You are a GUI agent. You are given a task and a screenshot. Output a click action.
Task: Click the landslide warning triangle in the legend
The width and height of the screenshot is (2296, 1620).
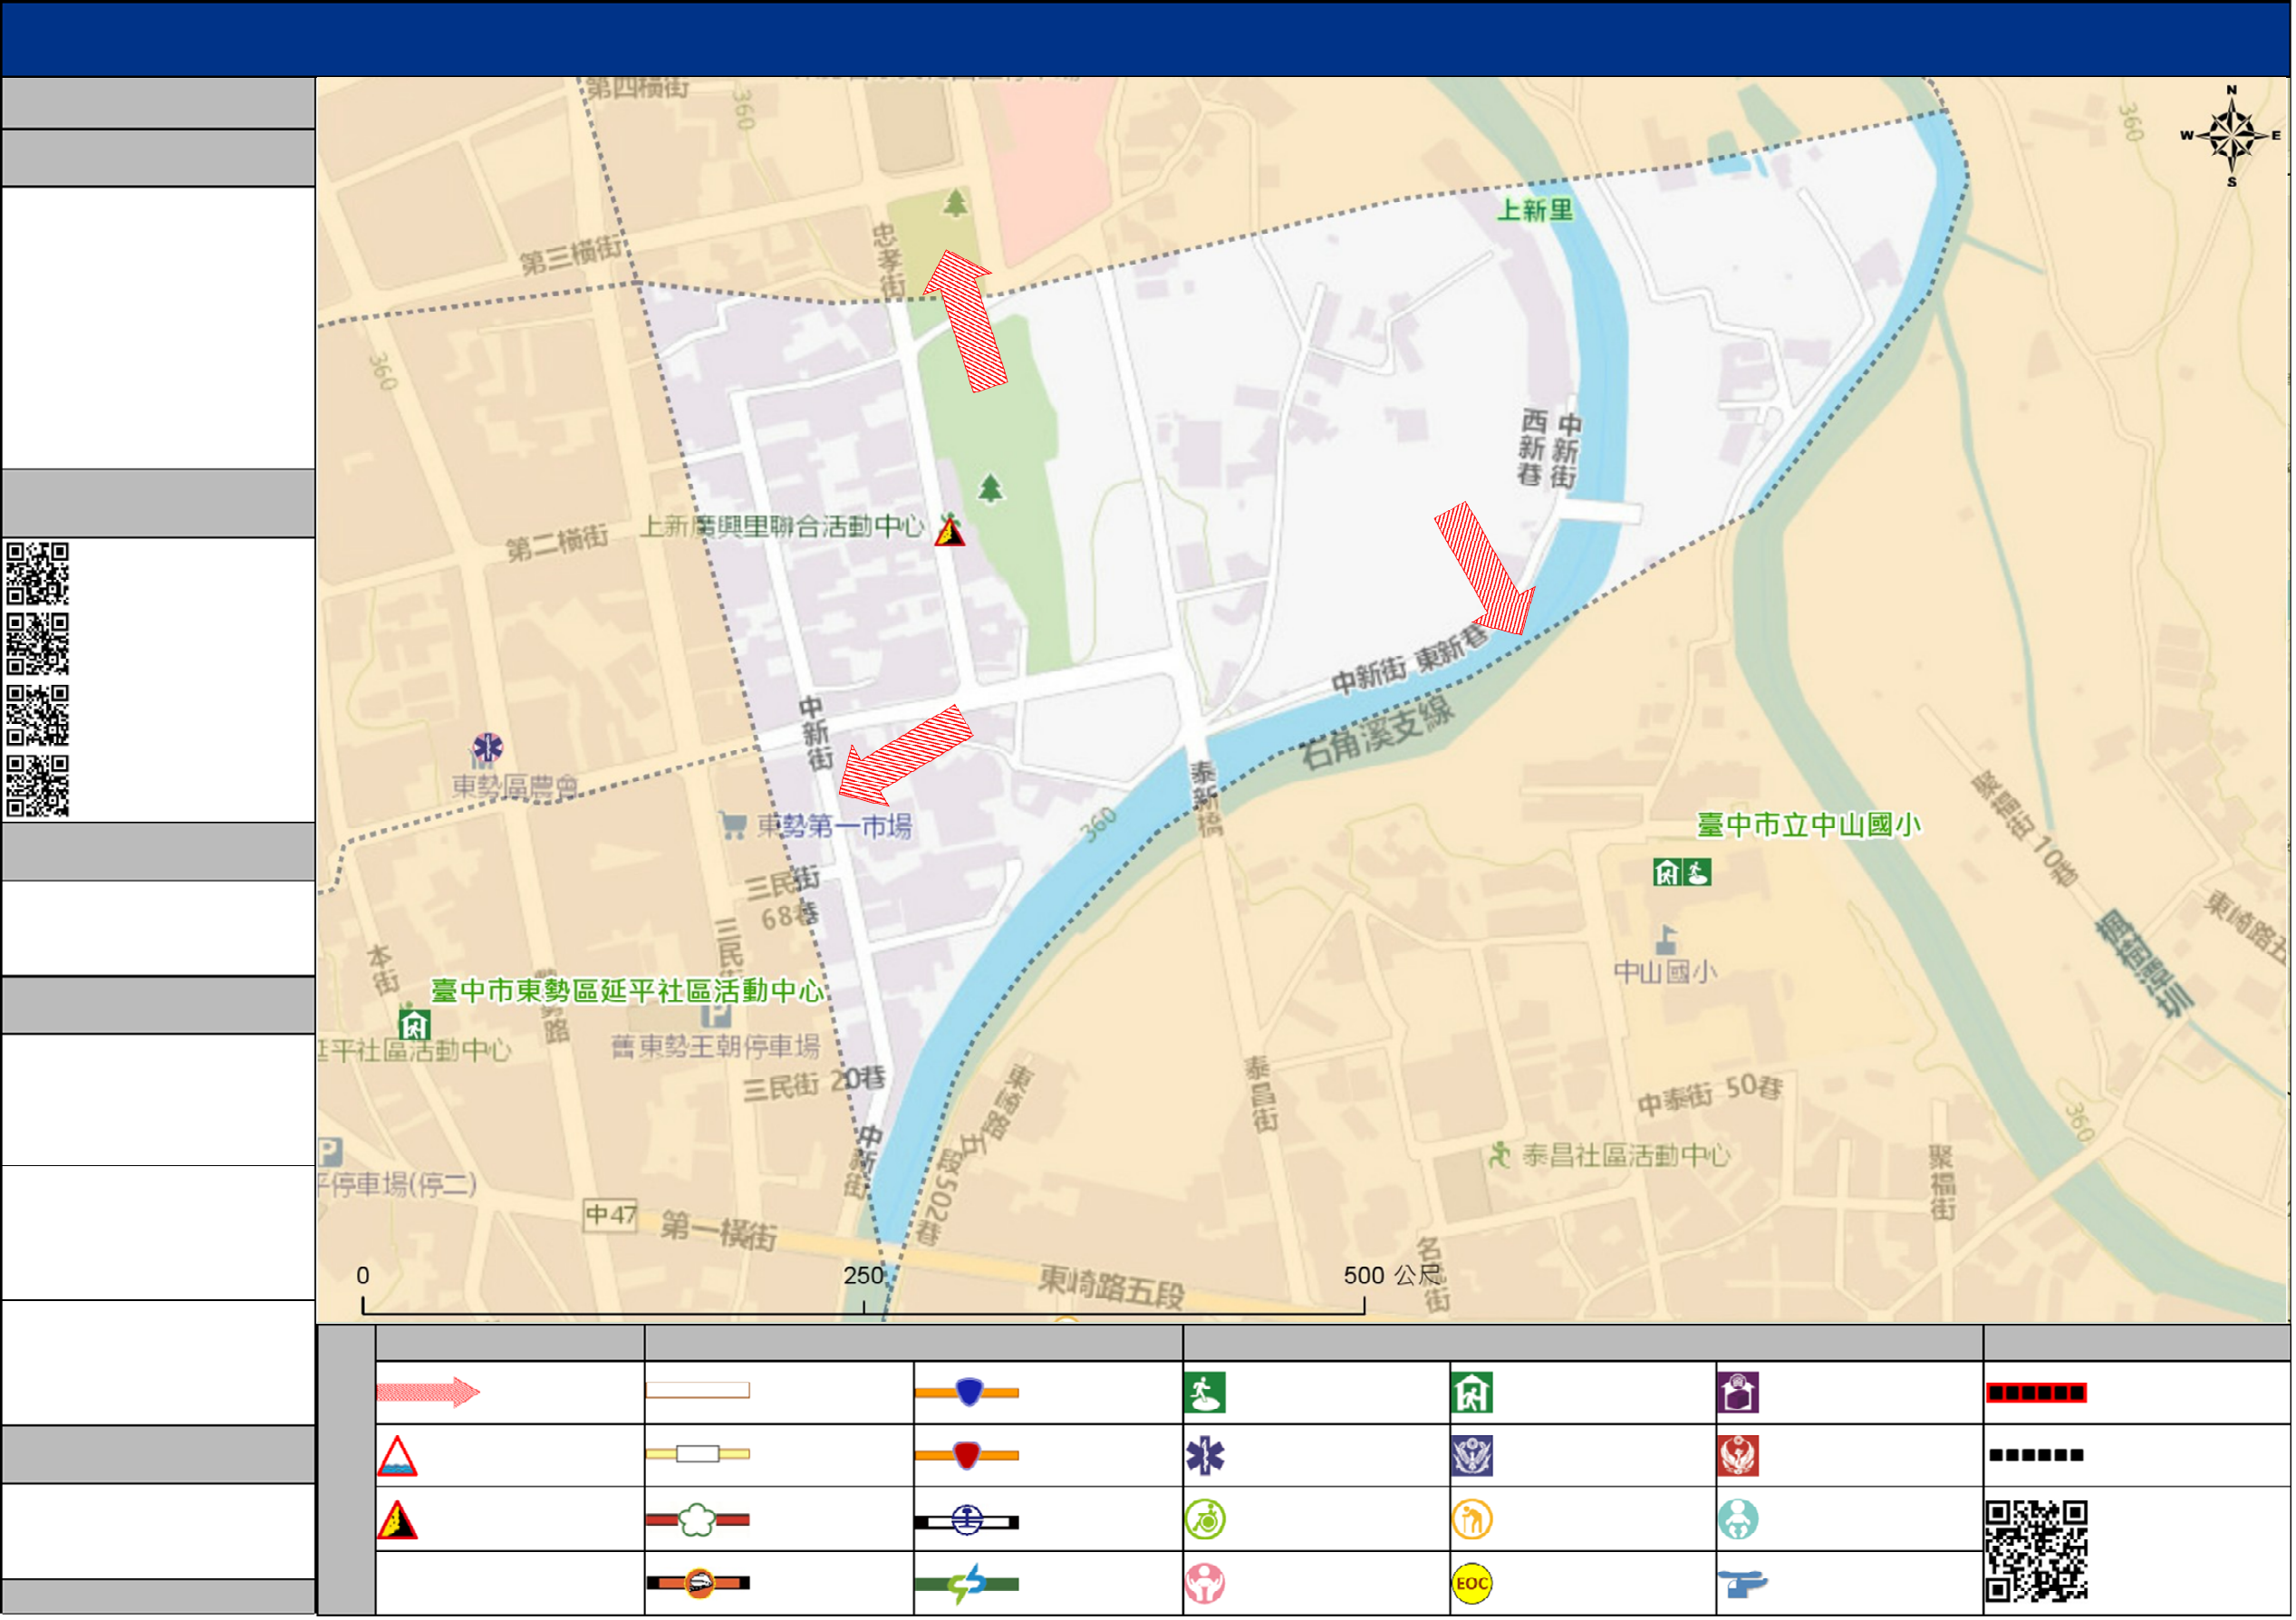(x=398, y=1522)
